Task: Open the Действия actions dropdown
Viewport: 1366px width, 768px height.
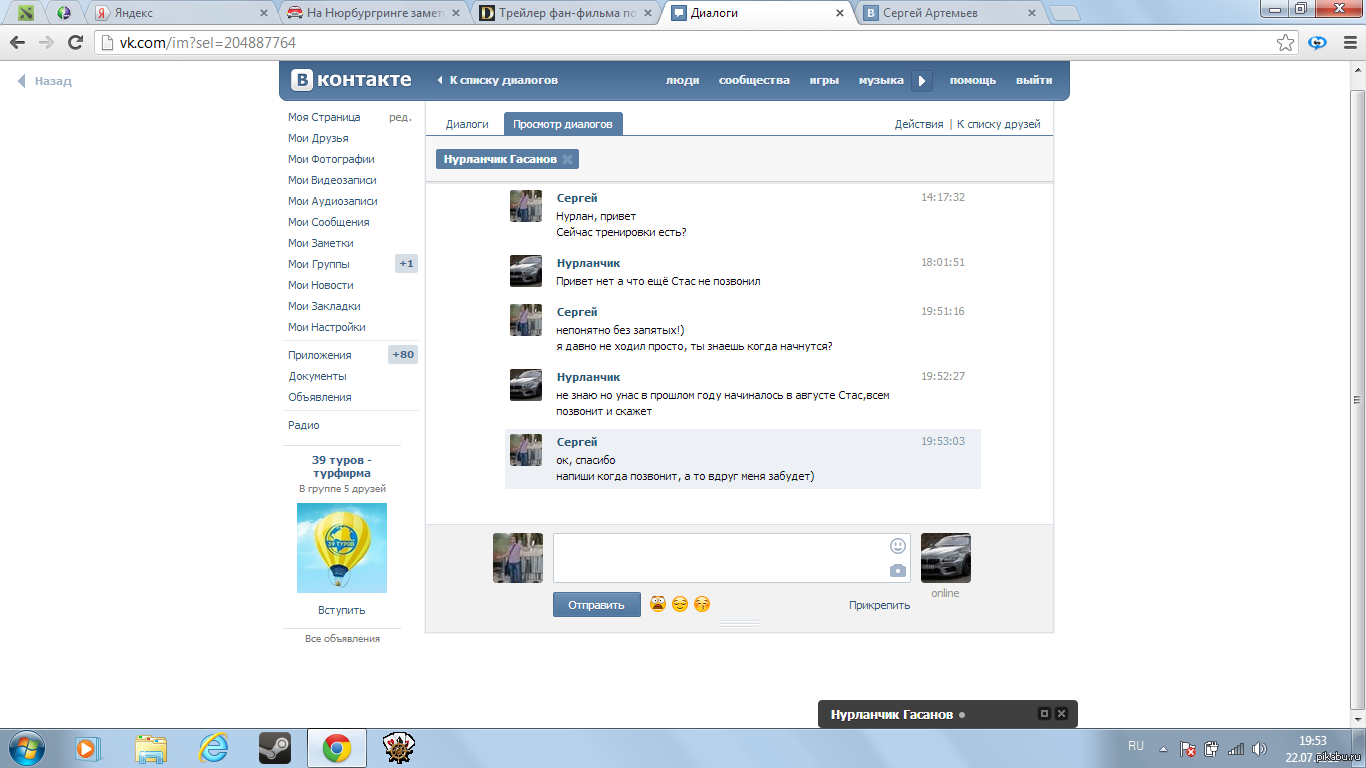Action: pos(918,124)
